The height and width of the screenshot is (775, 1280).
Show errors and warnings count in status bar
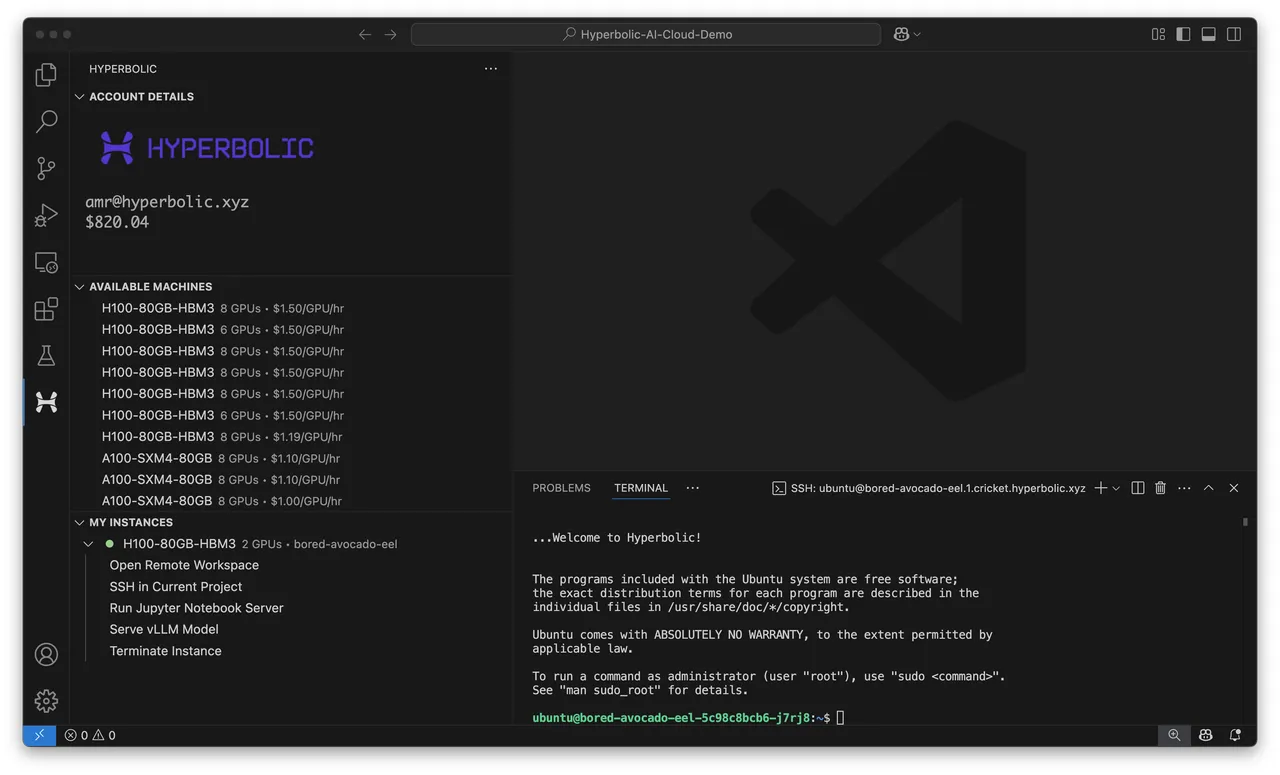(x=90, y=735)
